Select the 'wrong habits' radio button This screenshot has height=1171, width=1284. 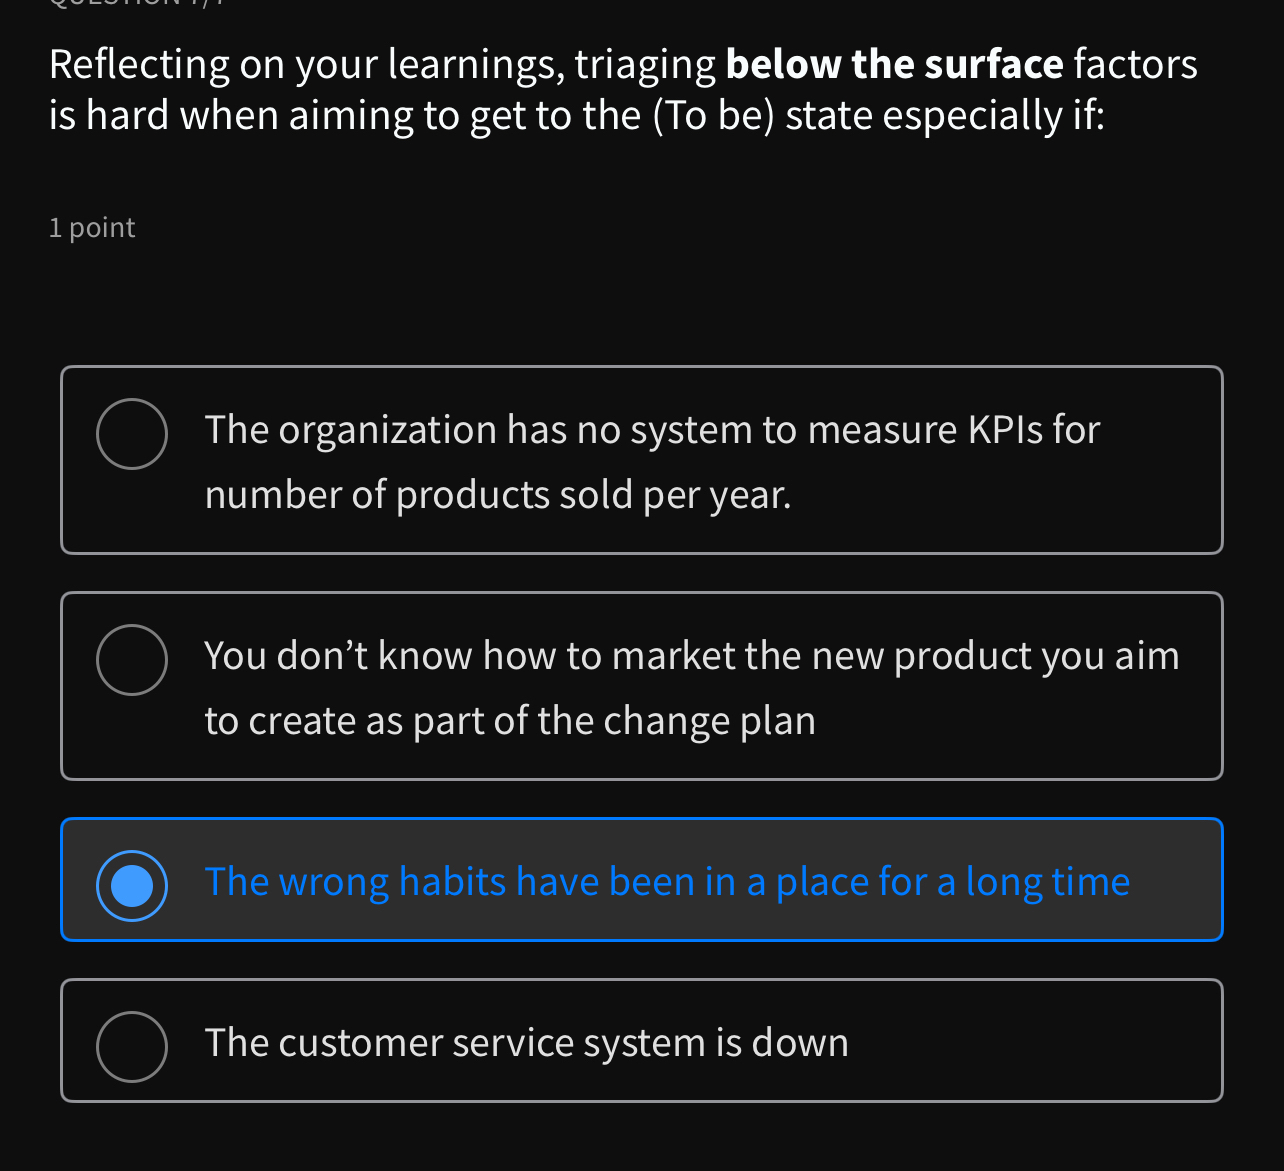tap(132, 884)
